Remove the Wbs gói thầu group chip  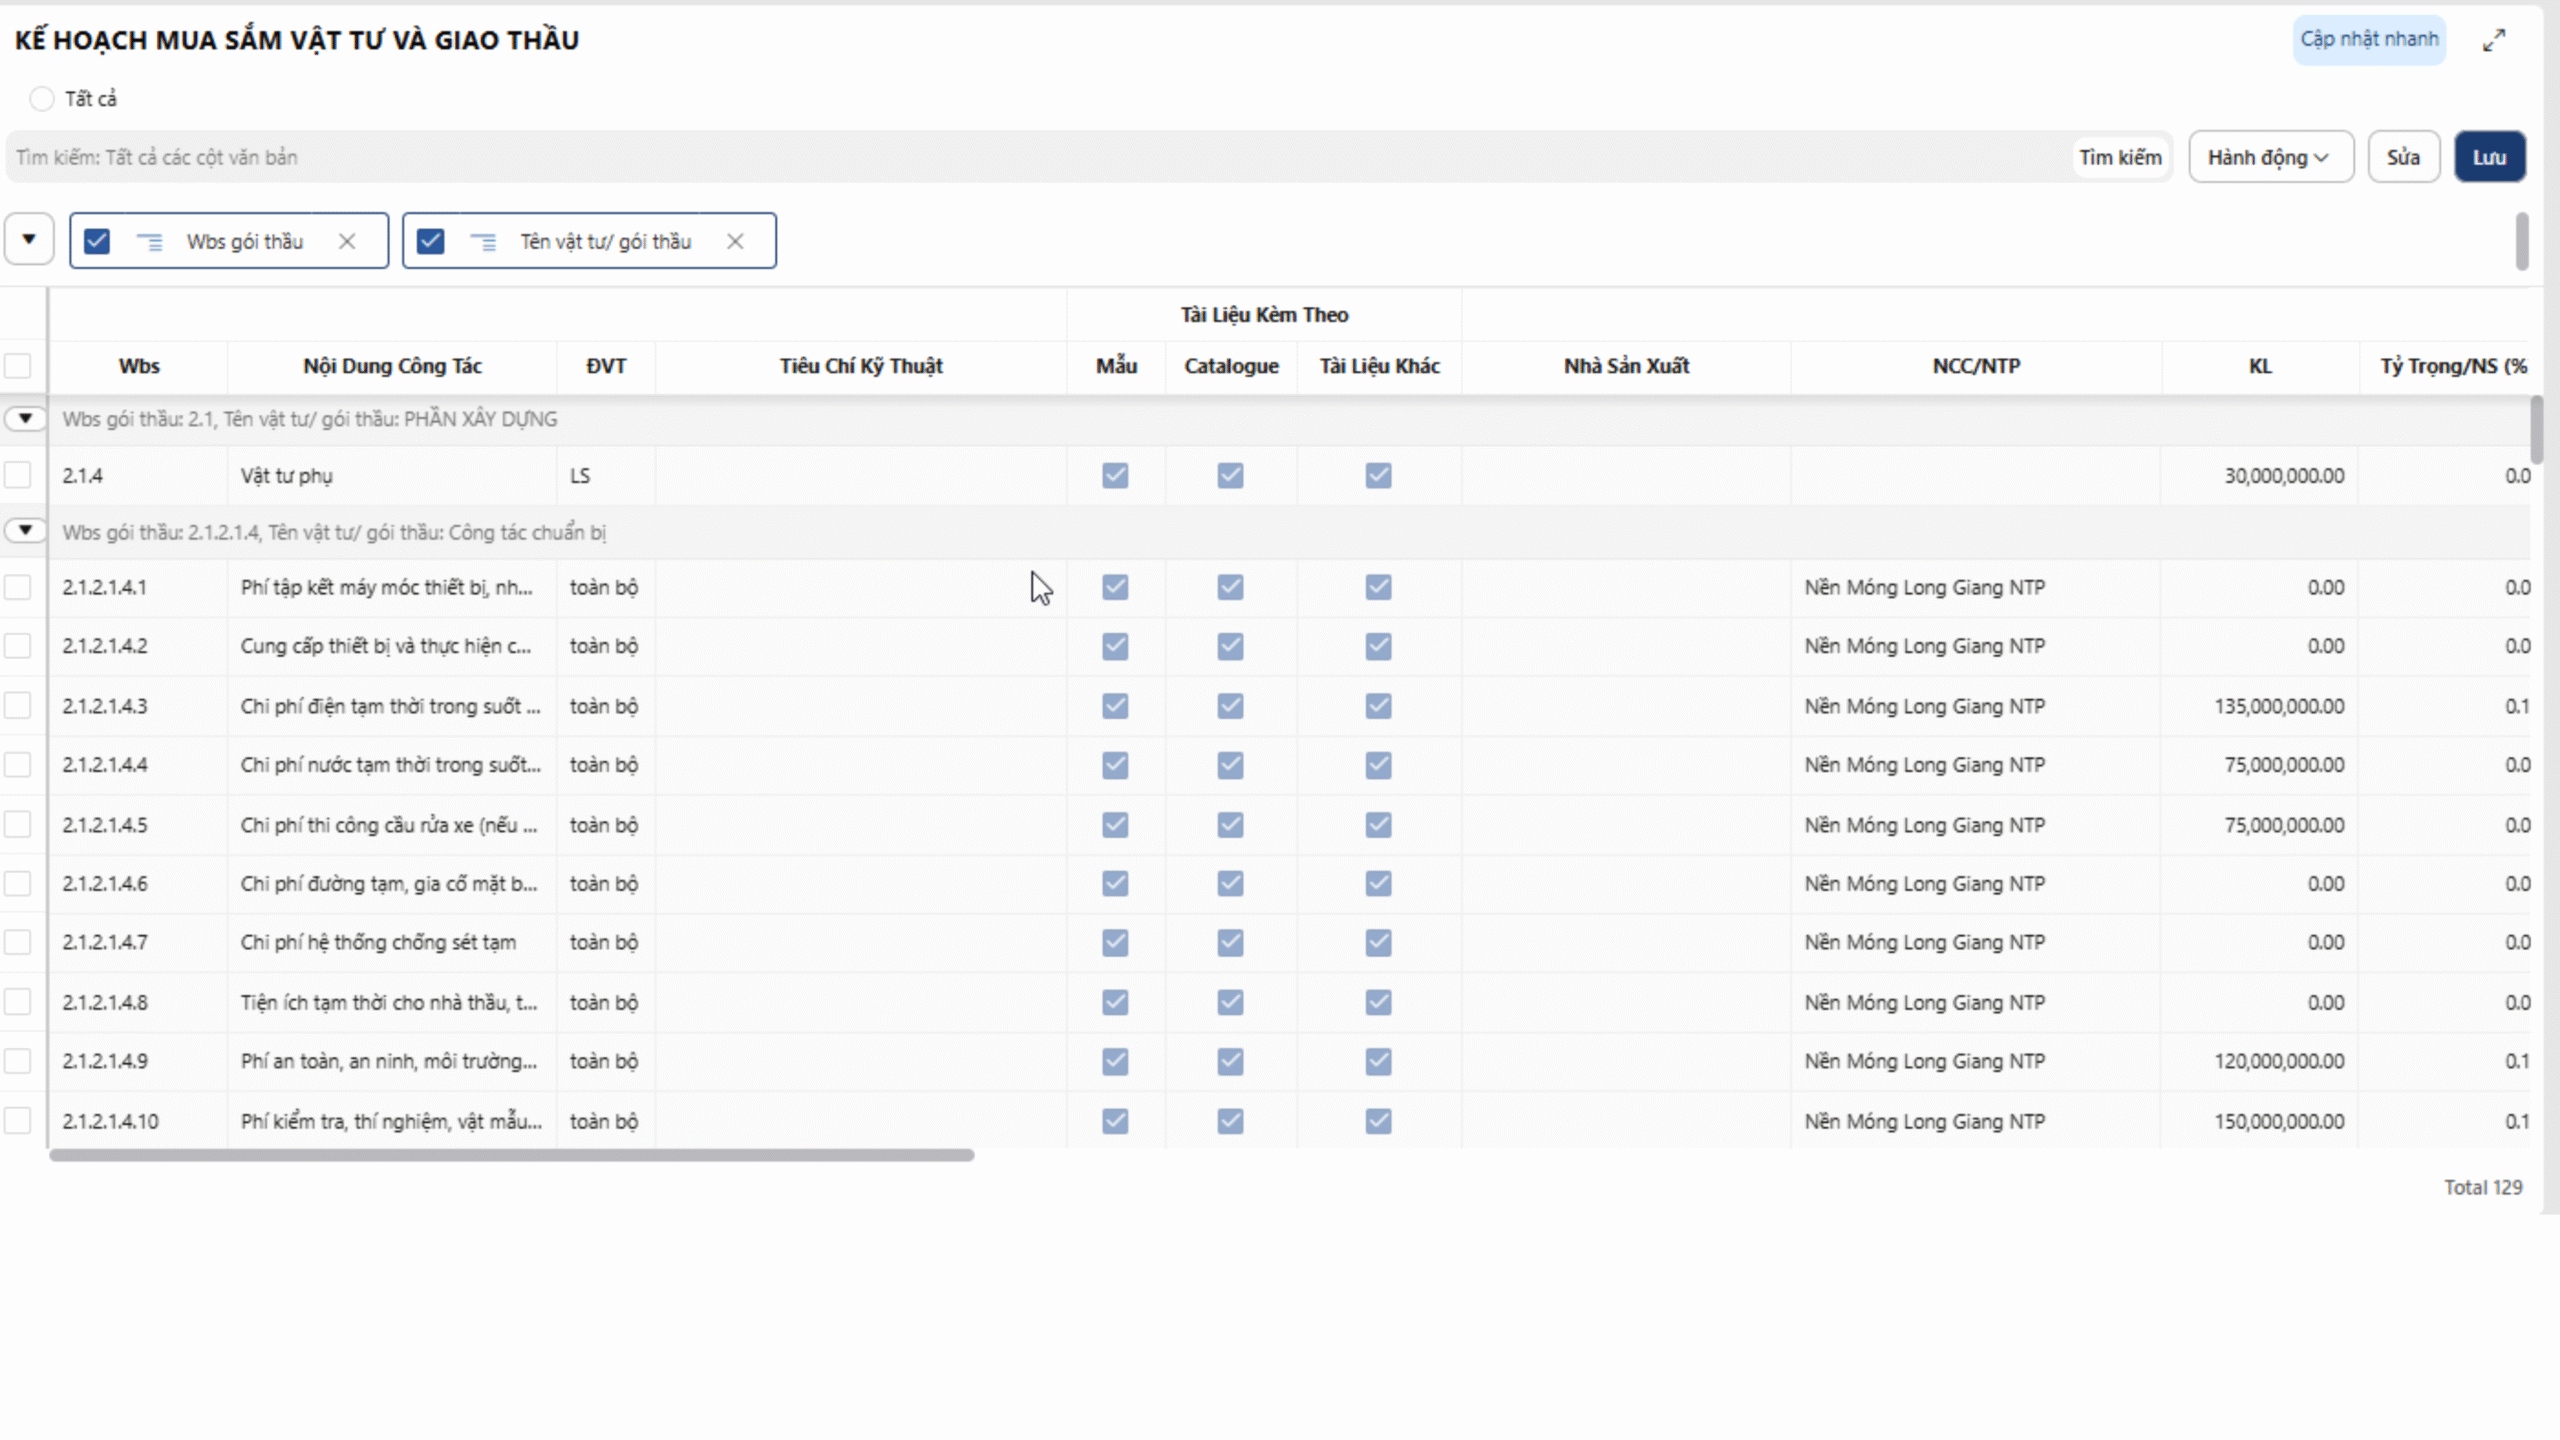click(347, 241)
